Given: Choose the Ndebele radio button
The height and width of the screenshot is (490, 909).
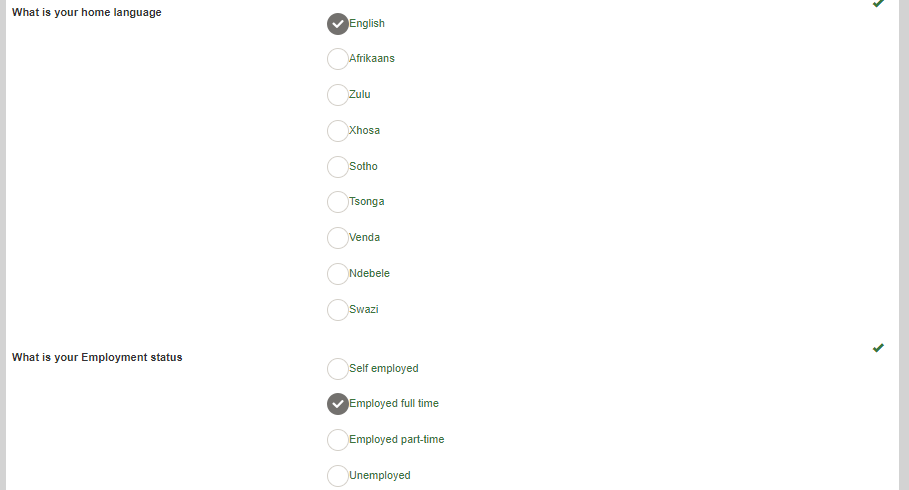Looking at the screenshot, I should point(337,274).
